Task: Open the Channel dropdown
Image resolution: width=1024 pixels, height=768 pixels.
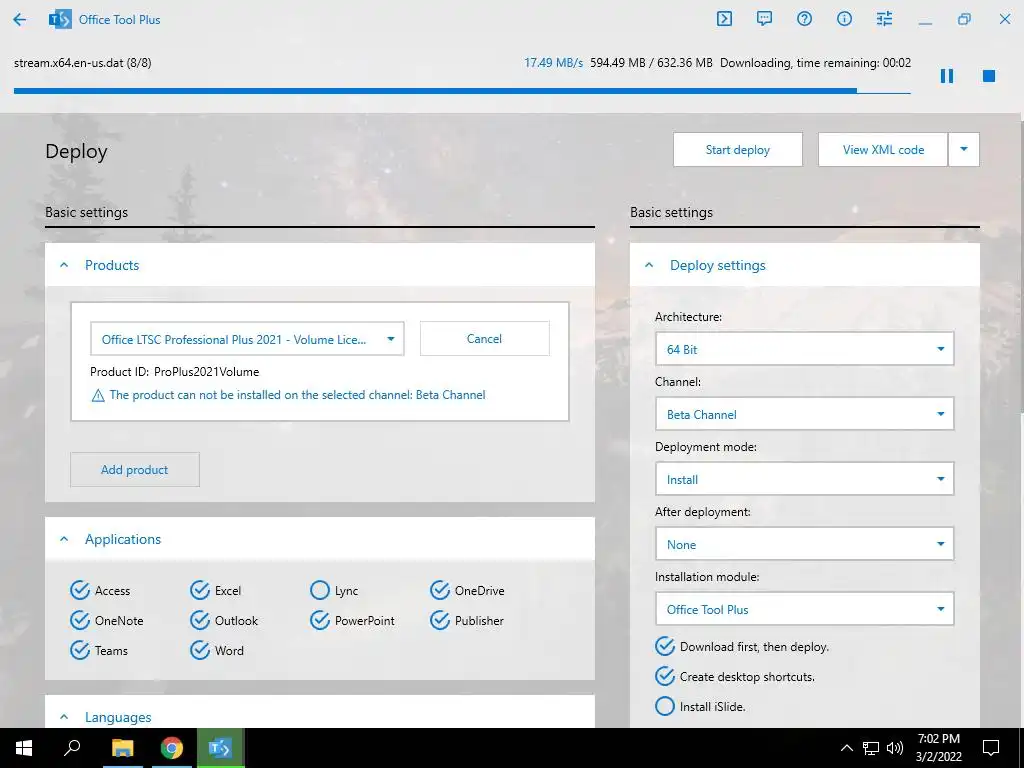Action: click(804, 414)
